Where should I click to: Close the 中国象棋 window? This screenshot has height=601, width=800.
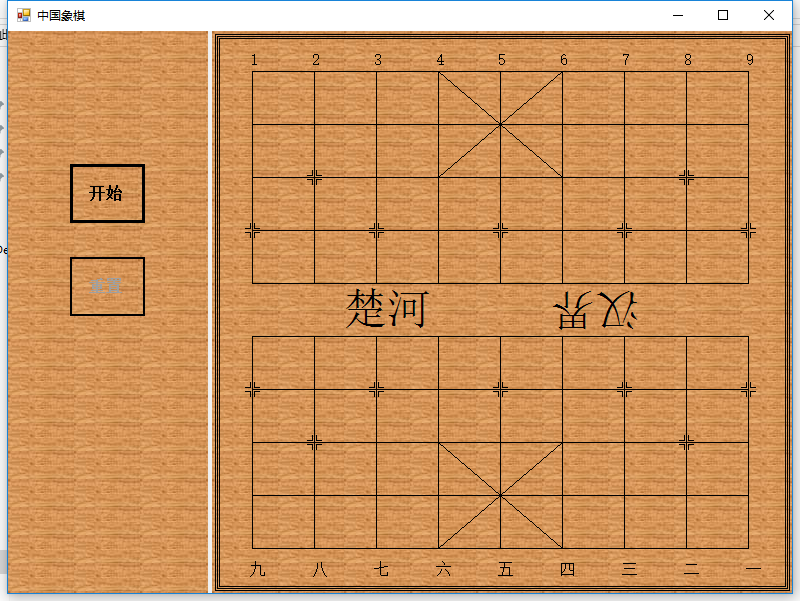[768, 15]
